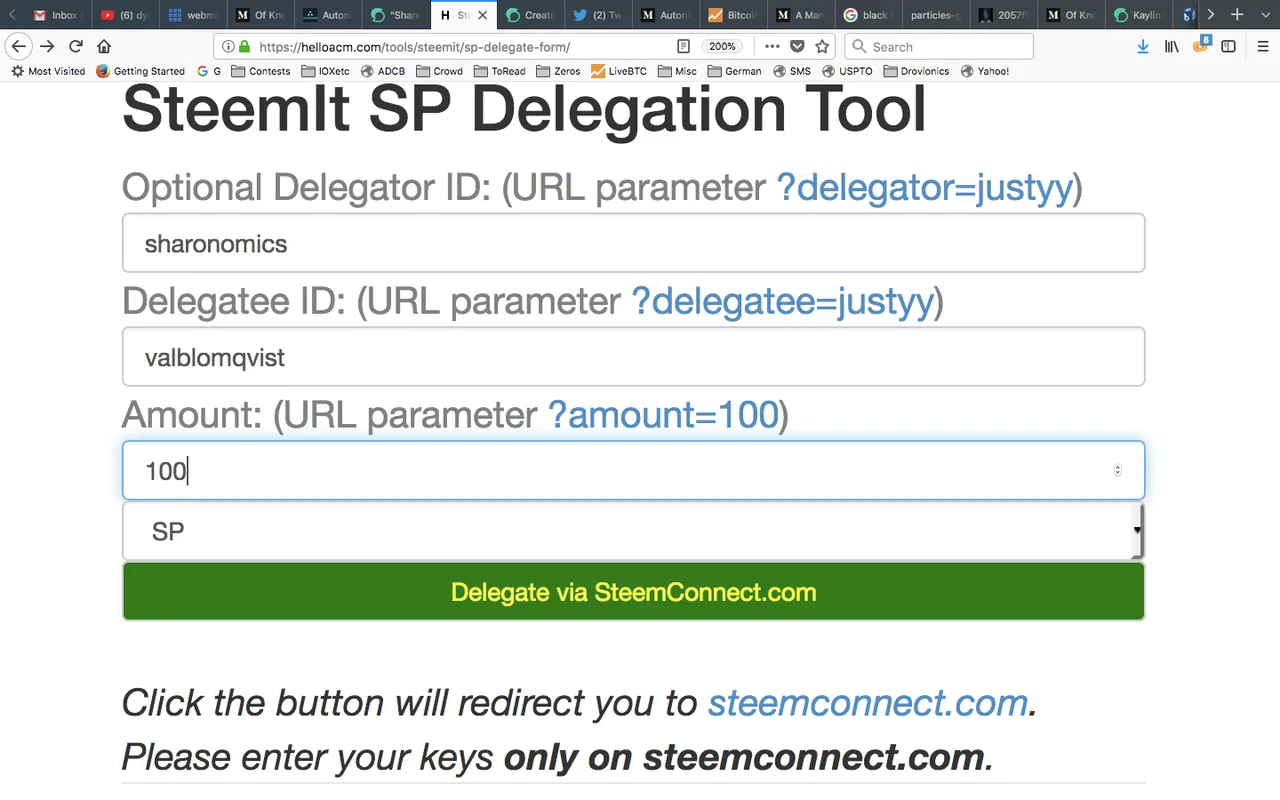Open the Crowd bookmark folder
This screenshot has width=1280, height=800.
pyautogui.click(x=440, y=71)
